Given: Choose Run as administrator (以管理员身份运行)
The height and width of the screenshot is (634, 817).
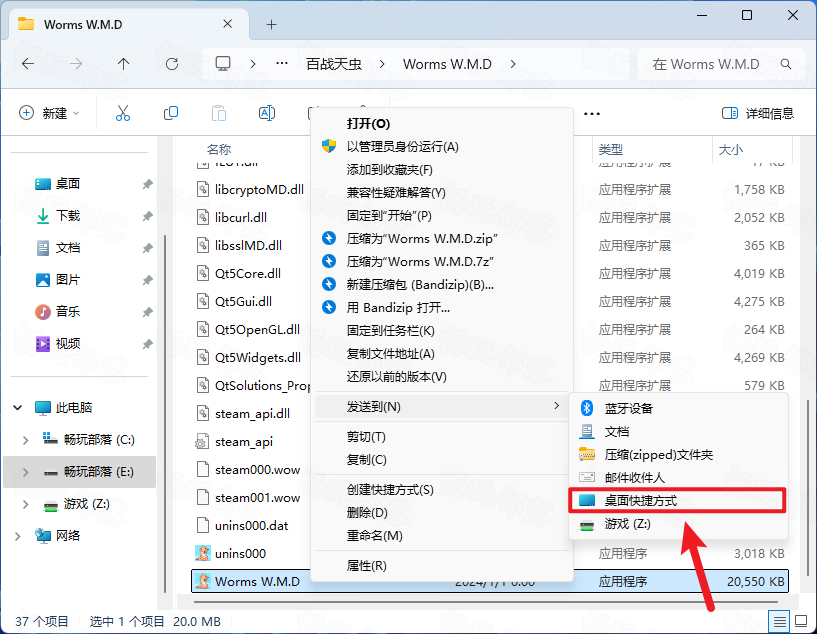Looking at the screenshot, I should tap(442, 147).
